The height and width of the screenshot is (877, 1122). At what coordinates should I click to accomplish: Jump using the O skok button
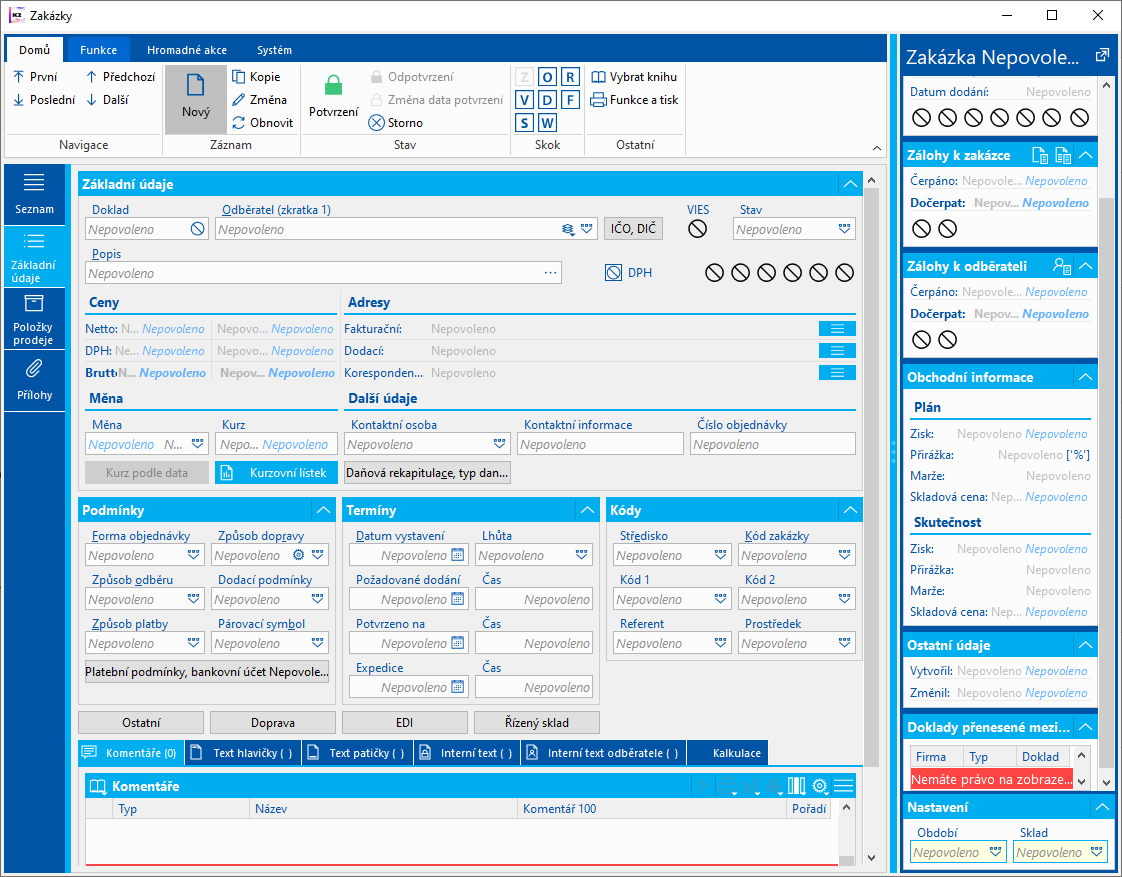[547, 77]
